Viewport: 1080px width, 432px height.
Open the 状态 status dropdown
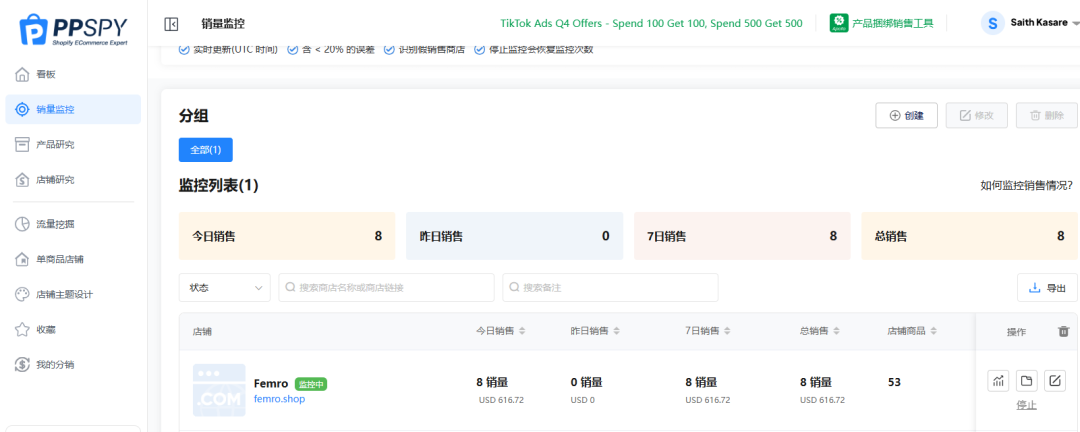[x=225, y=287]
